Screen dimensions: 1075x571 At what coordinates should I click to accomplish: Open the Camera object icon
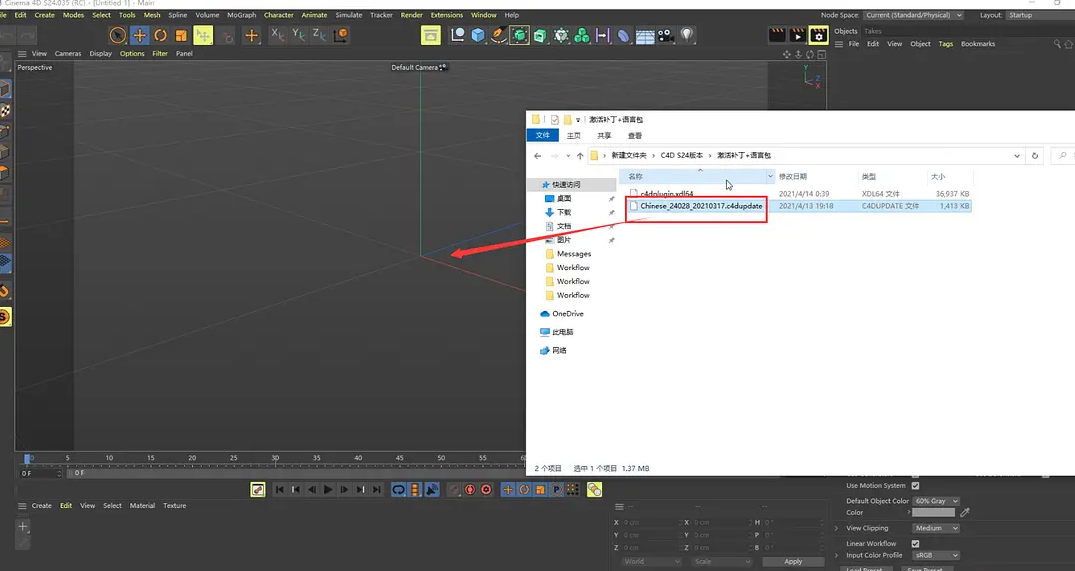(x=666, y=35)
